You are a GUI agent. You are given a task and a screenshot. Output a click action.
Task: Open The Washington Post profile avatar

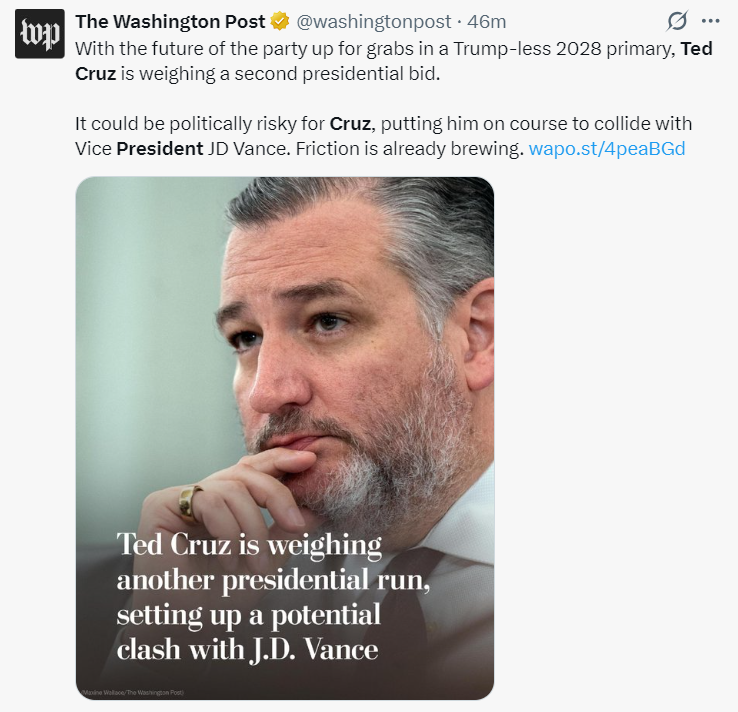40,34
